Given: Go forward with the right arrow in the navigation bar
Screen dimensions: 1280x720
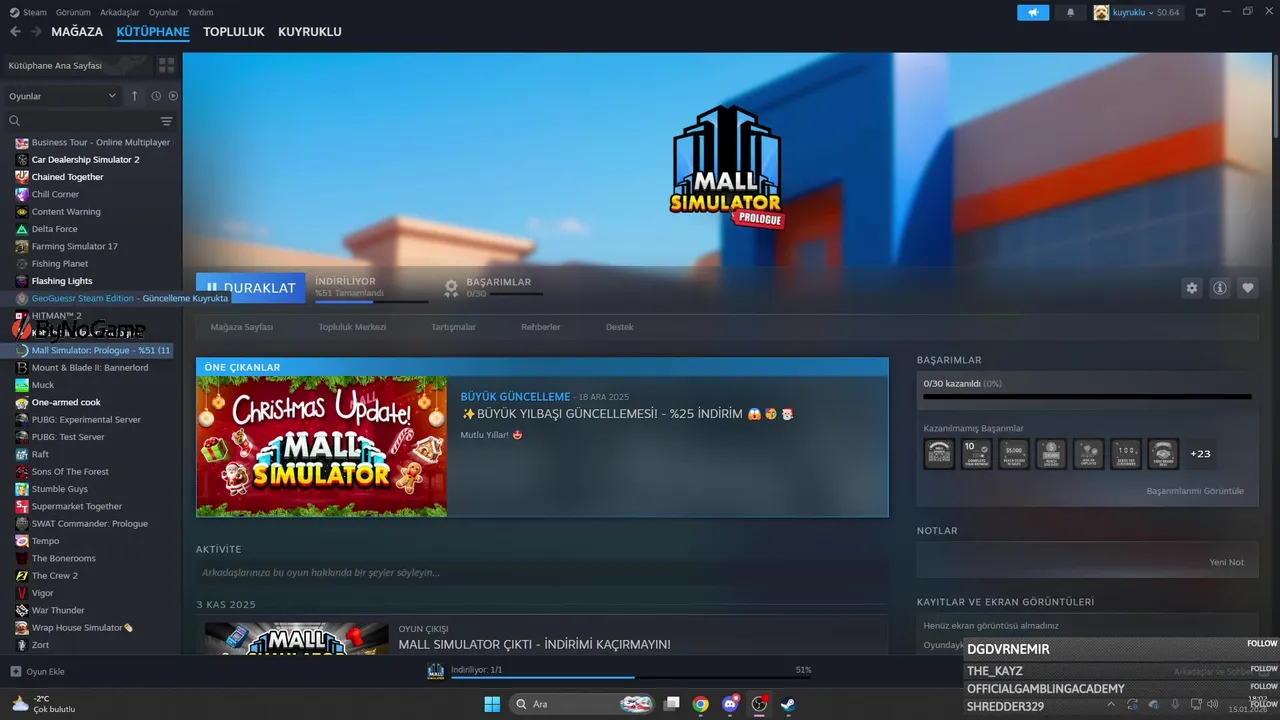Looking at the screenshot, I should (x=36, y=32).
